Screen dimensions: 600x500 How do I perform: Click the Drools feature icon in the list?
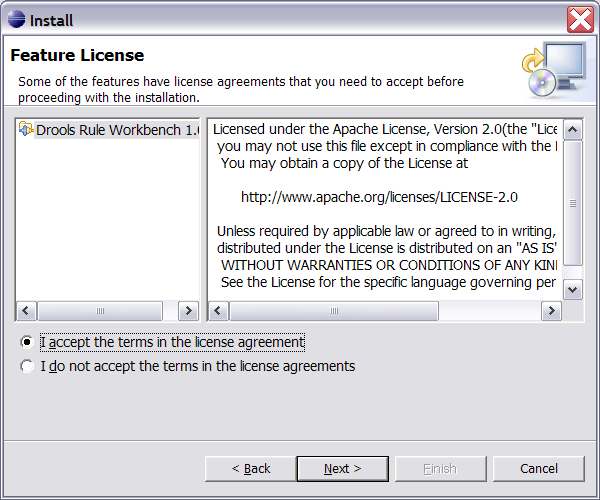(x=26, y=130)
